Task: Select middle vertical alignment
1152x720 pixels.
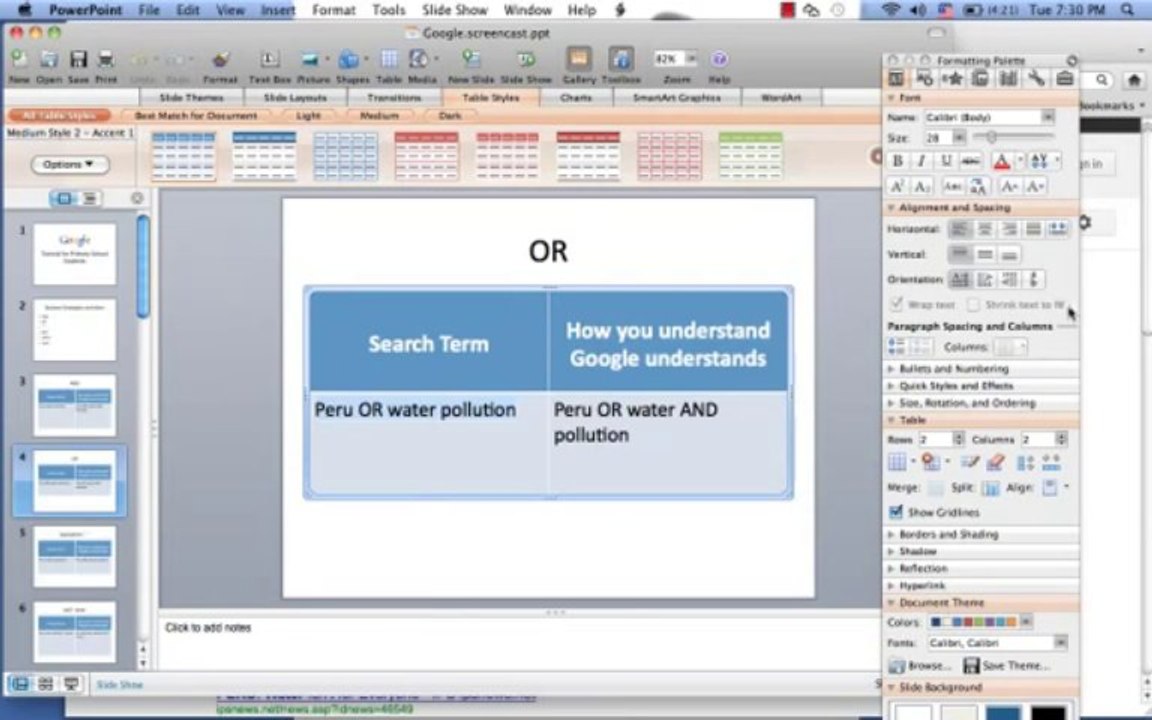Action: click(x=984, y=254)
